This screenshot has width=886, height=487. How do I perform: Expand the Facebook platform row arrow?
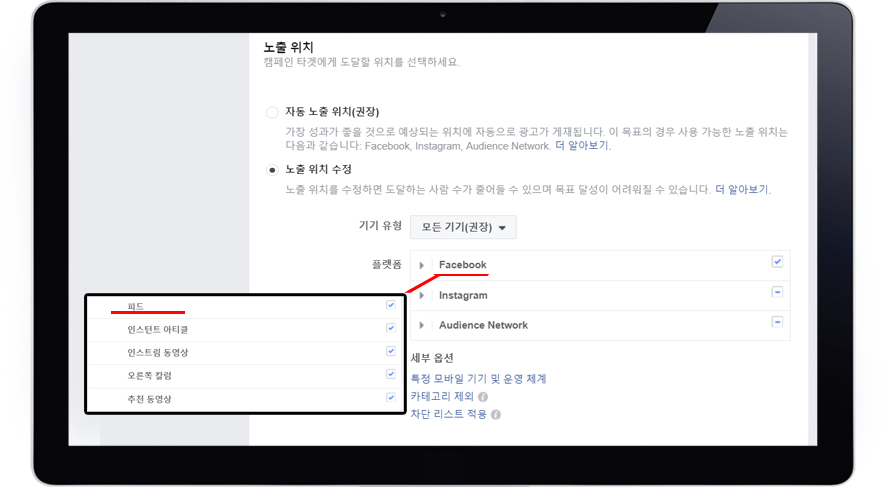pyautogui.click(x=422, y=265)
